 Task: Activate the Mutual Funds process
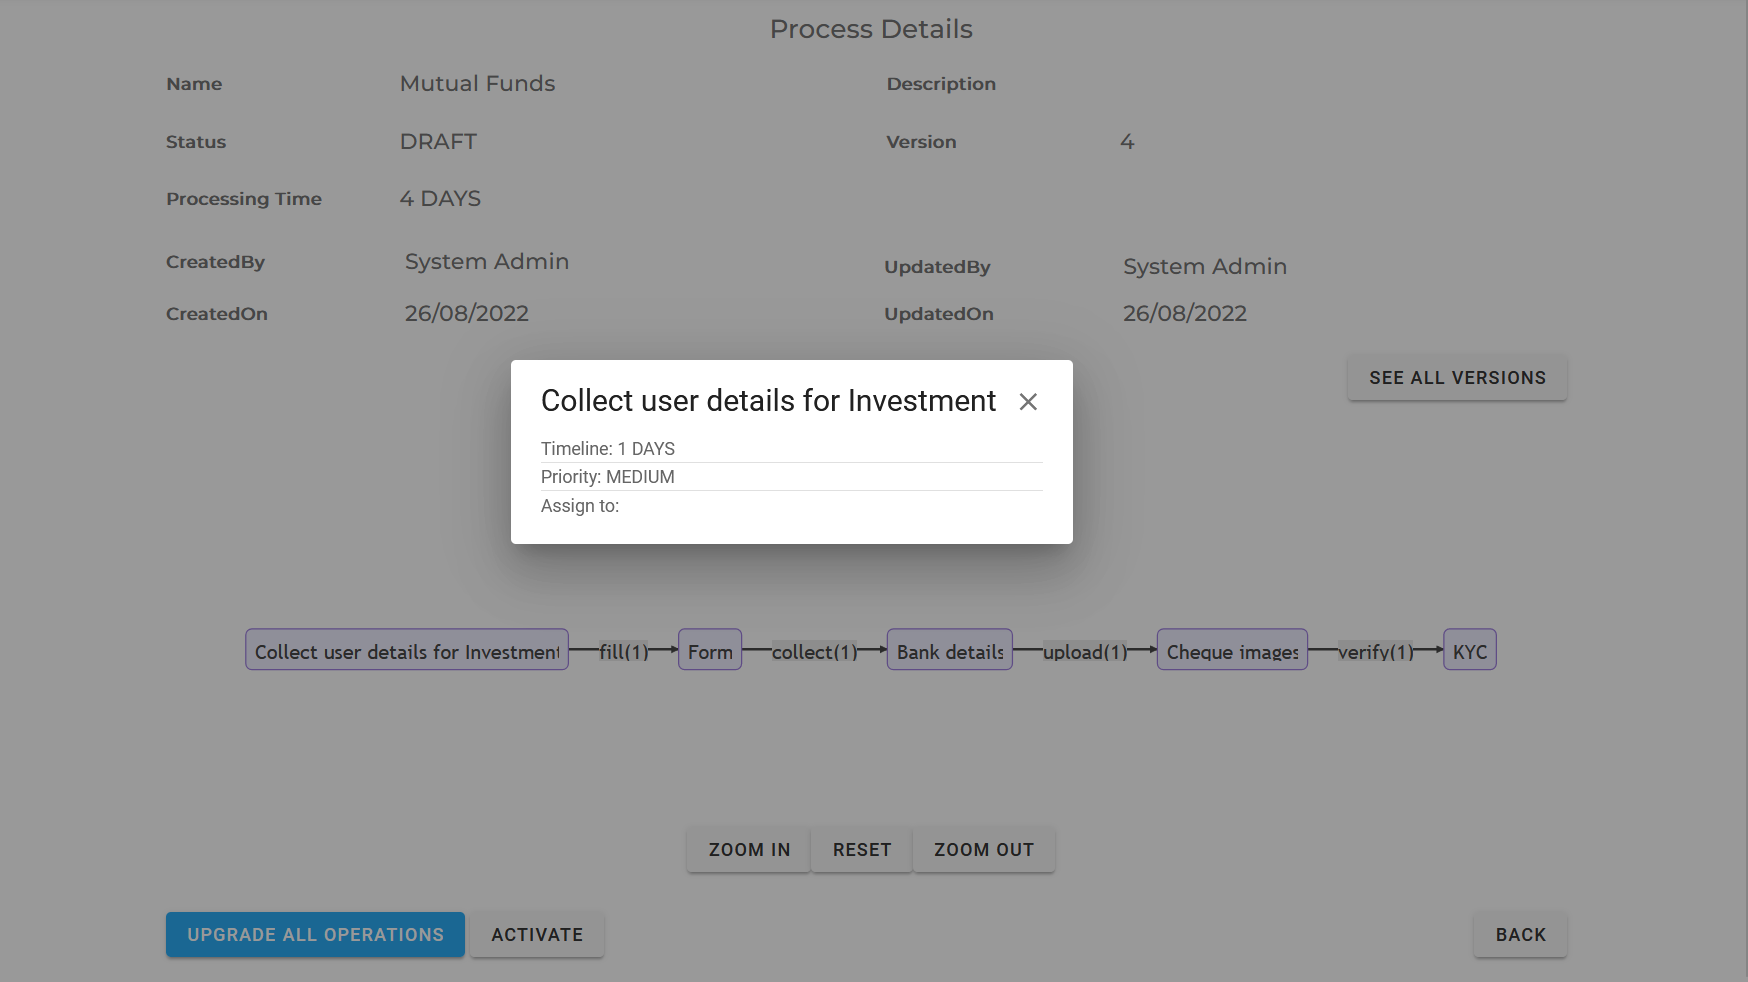pyautogui.click(x=537, y=935)
